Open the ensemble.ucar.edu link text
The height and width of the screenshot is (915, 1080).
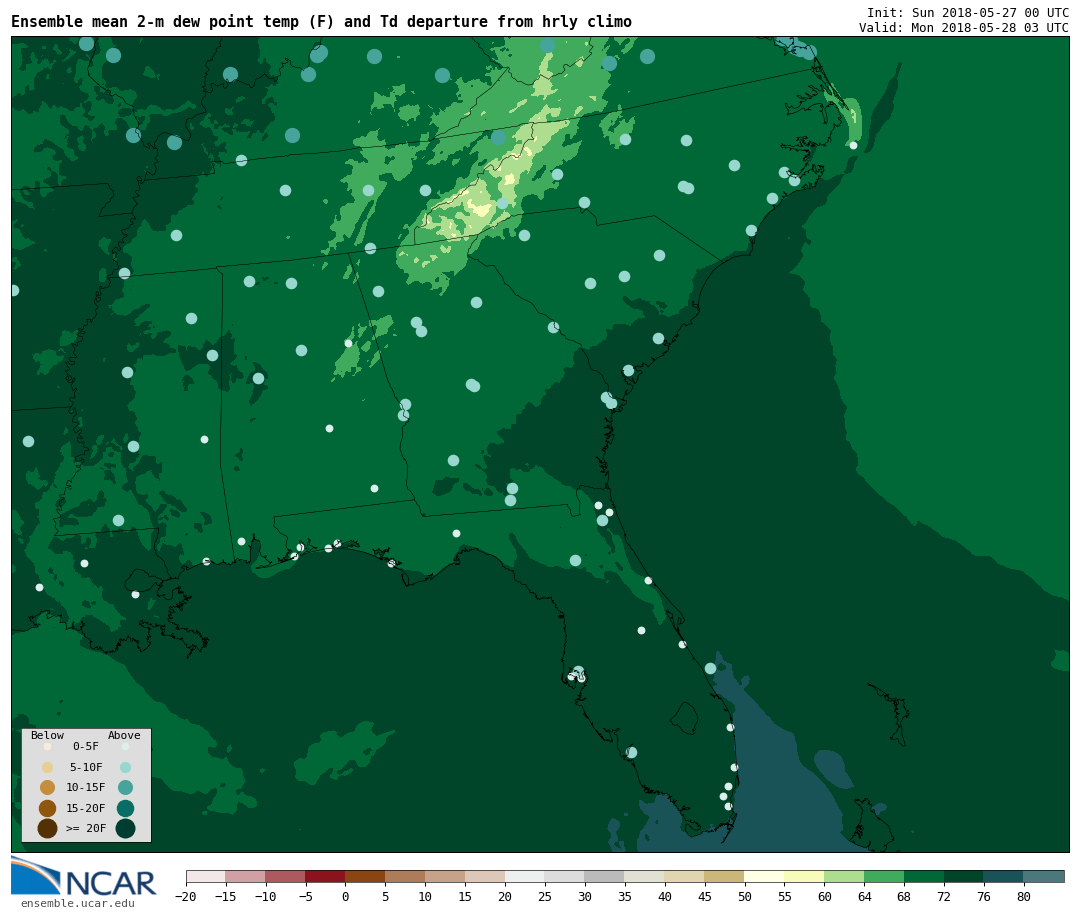coord(78,903)
